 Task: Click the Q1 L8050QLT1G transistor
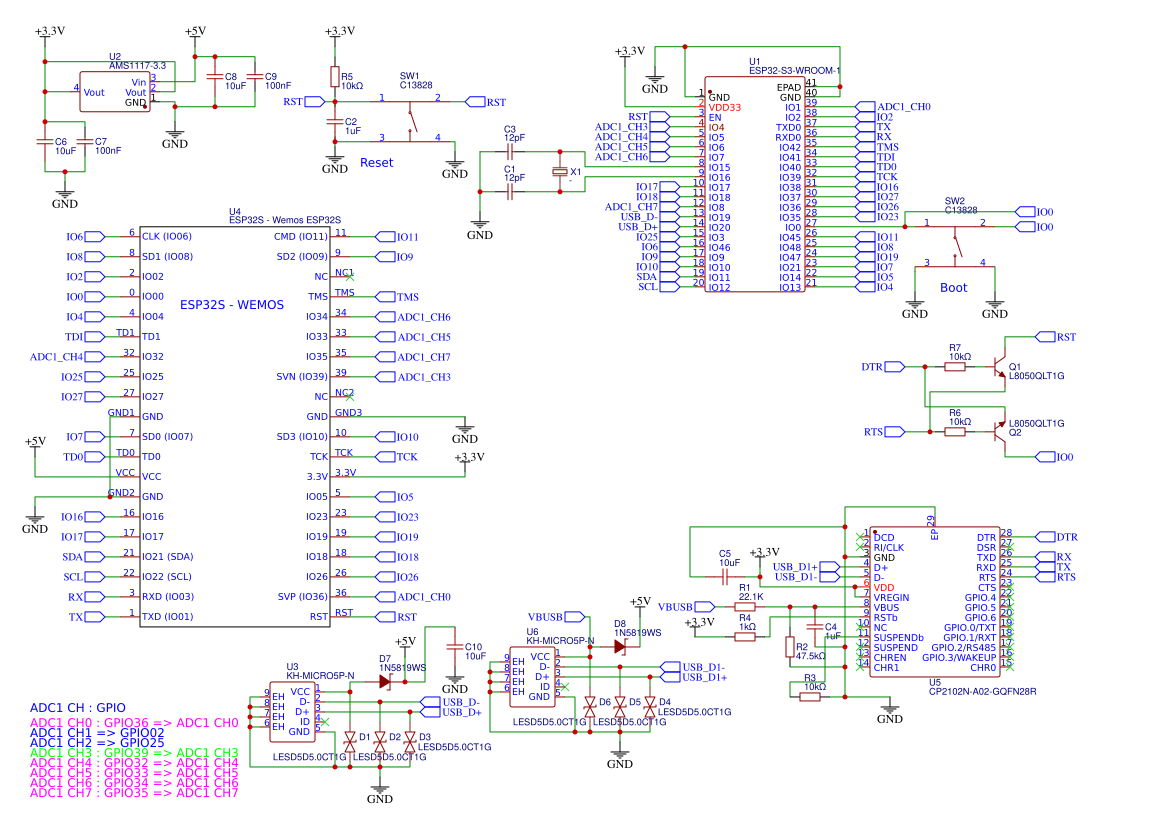point(1000,367)
